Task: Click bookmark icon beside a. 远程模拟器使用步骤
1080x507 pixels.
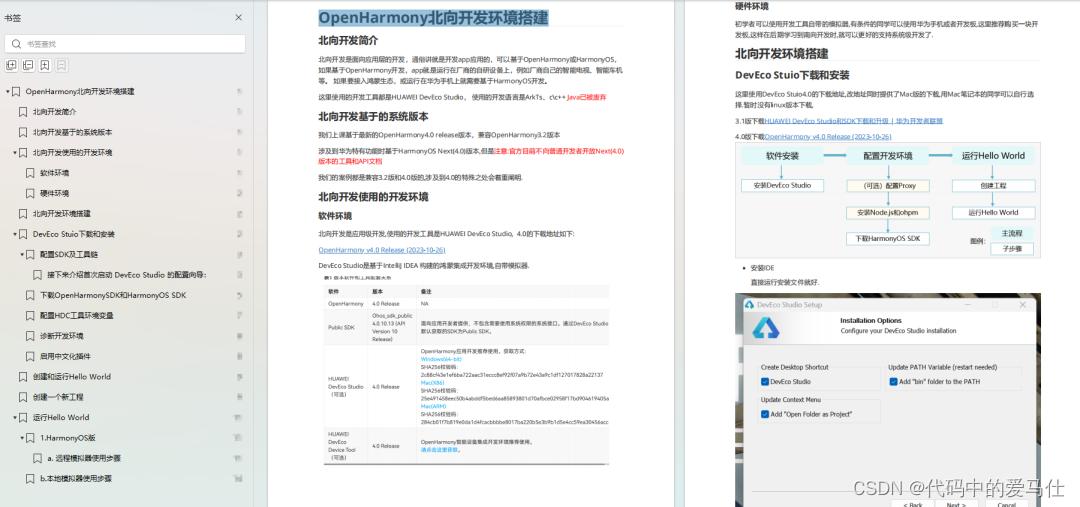Action: [37, 458]
